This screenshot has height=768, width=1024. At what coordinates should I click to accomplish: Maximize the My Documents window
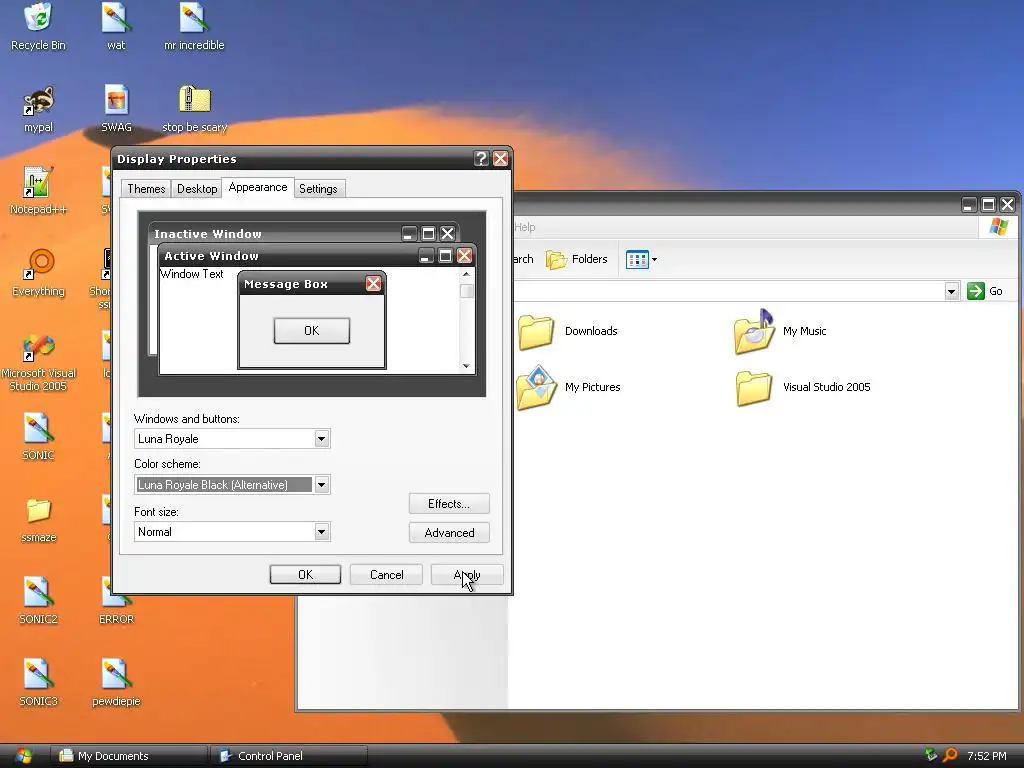tap(989, 205)
